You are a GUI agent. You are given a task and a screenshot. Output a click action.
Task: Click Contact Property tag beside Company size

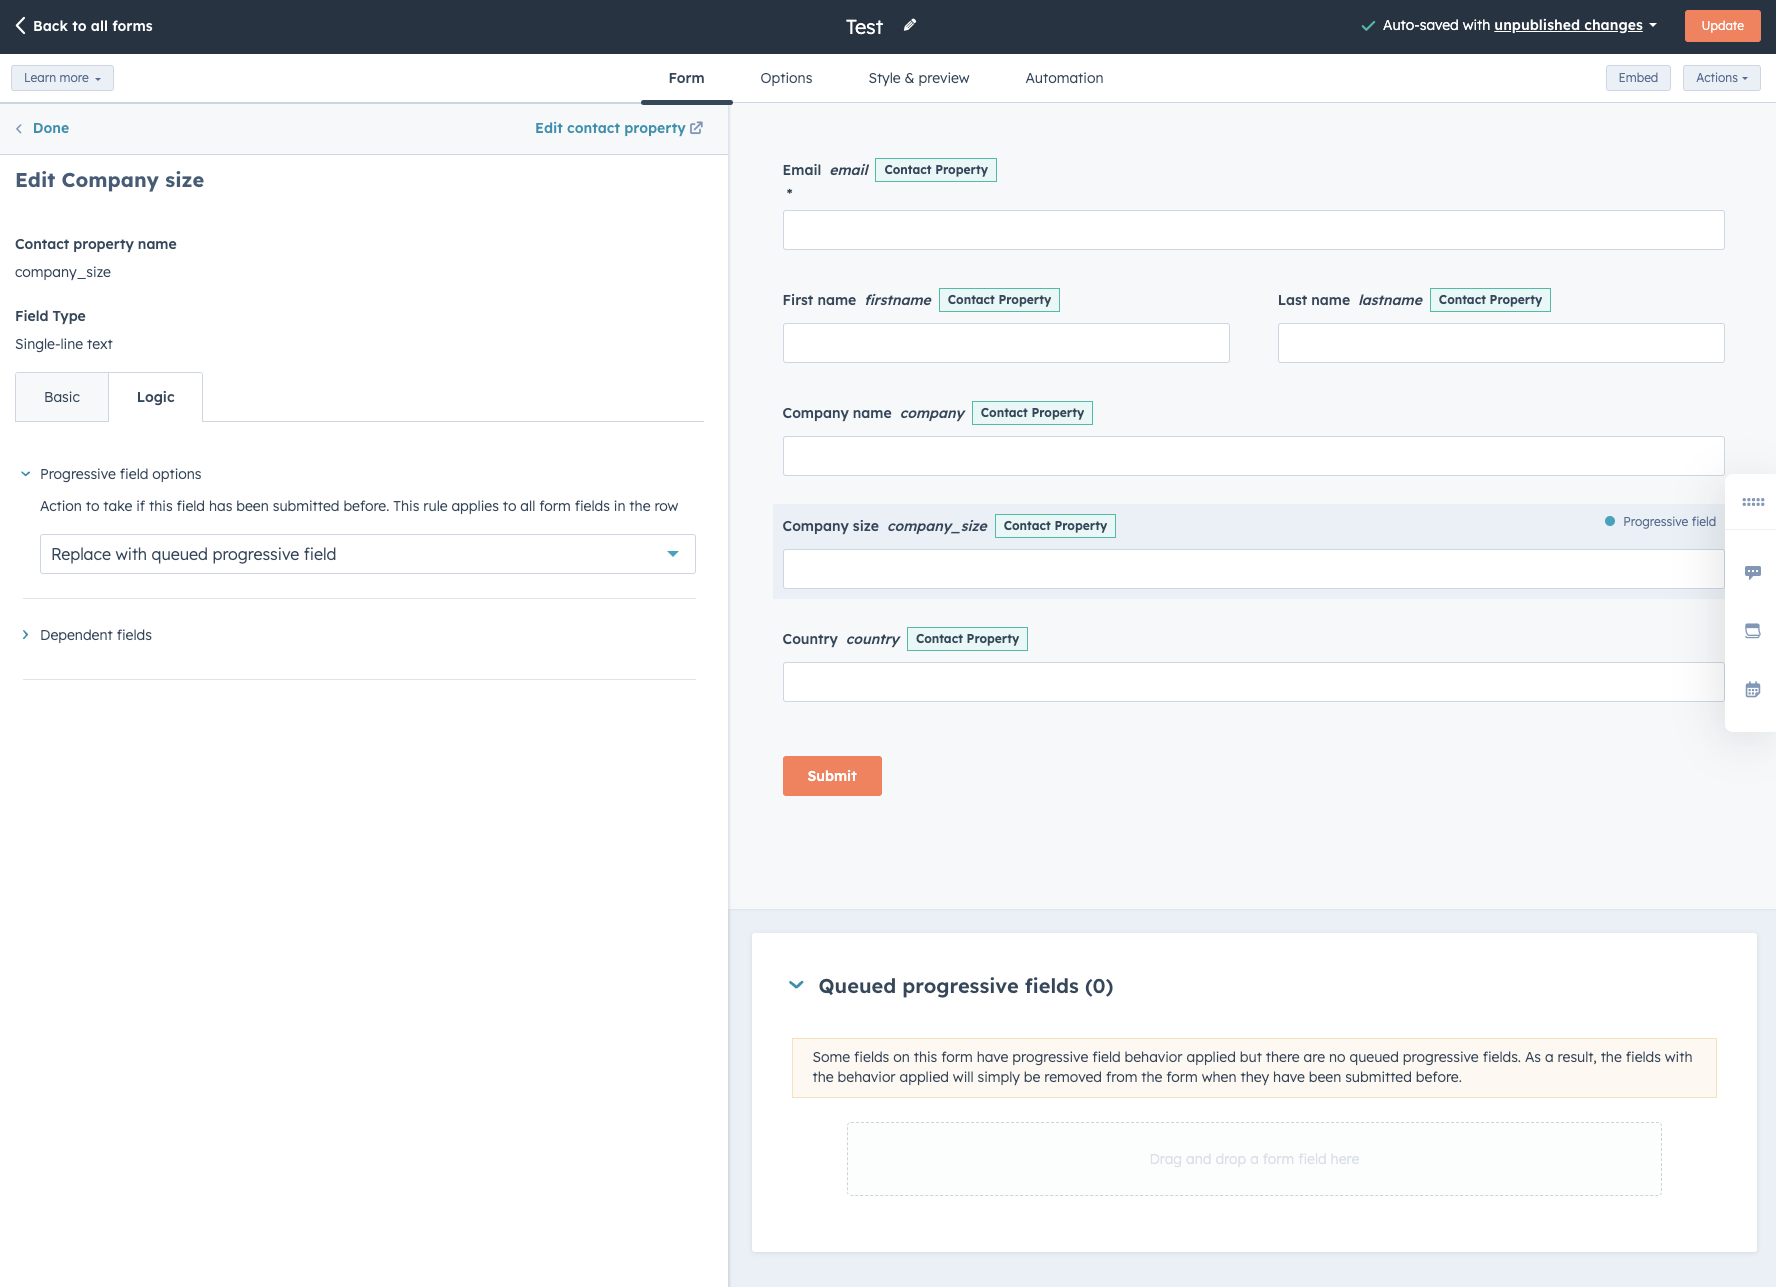click(1055, 526)
